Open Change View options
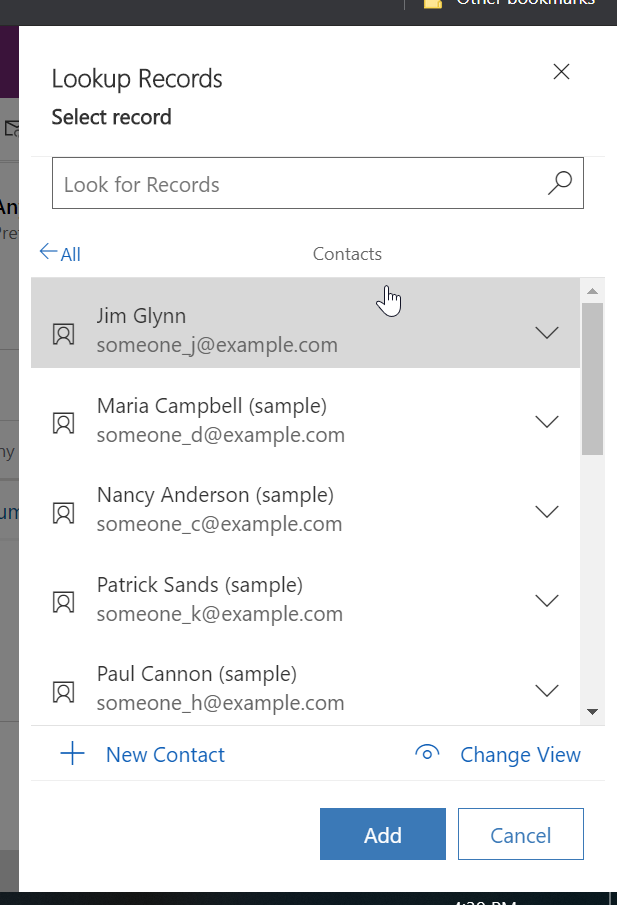 point(520,754)
